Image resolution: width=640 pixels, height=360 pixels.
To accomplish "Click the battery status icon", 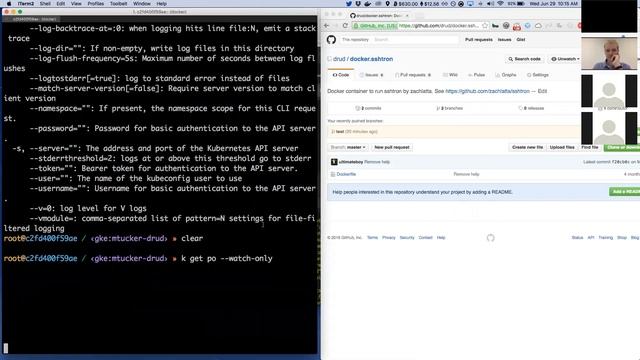I will 521,4.
